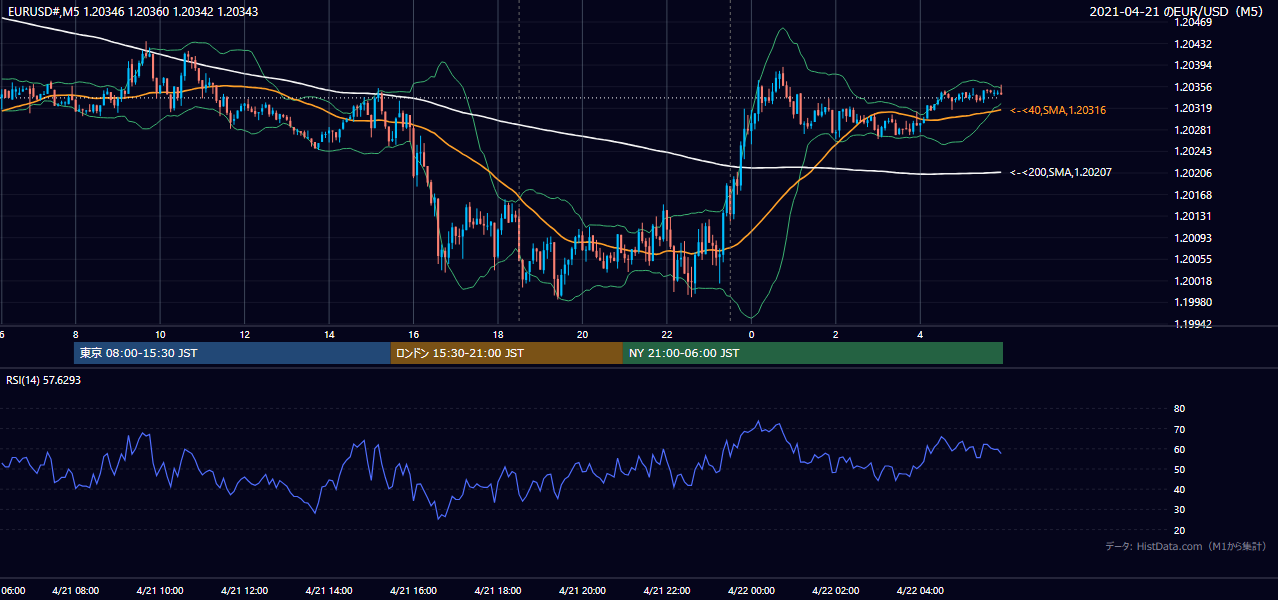Click the 4/21 16:00 date label
1278x600 pixels.
413,591
